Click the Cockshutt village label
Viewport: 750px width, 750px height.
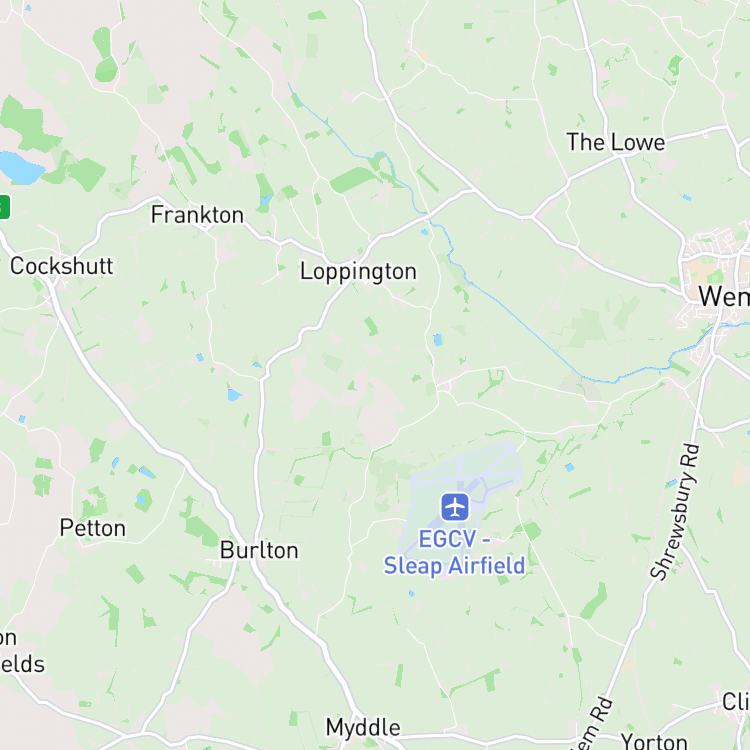[x=62, y=266]
